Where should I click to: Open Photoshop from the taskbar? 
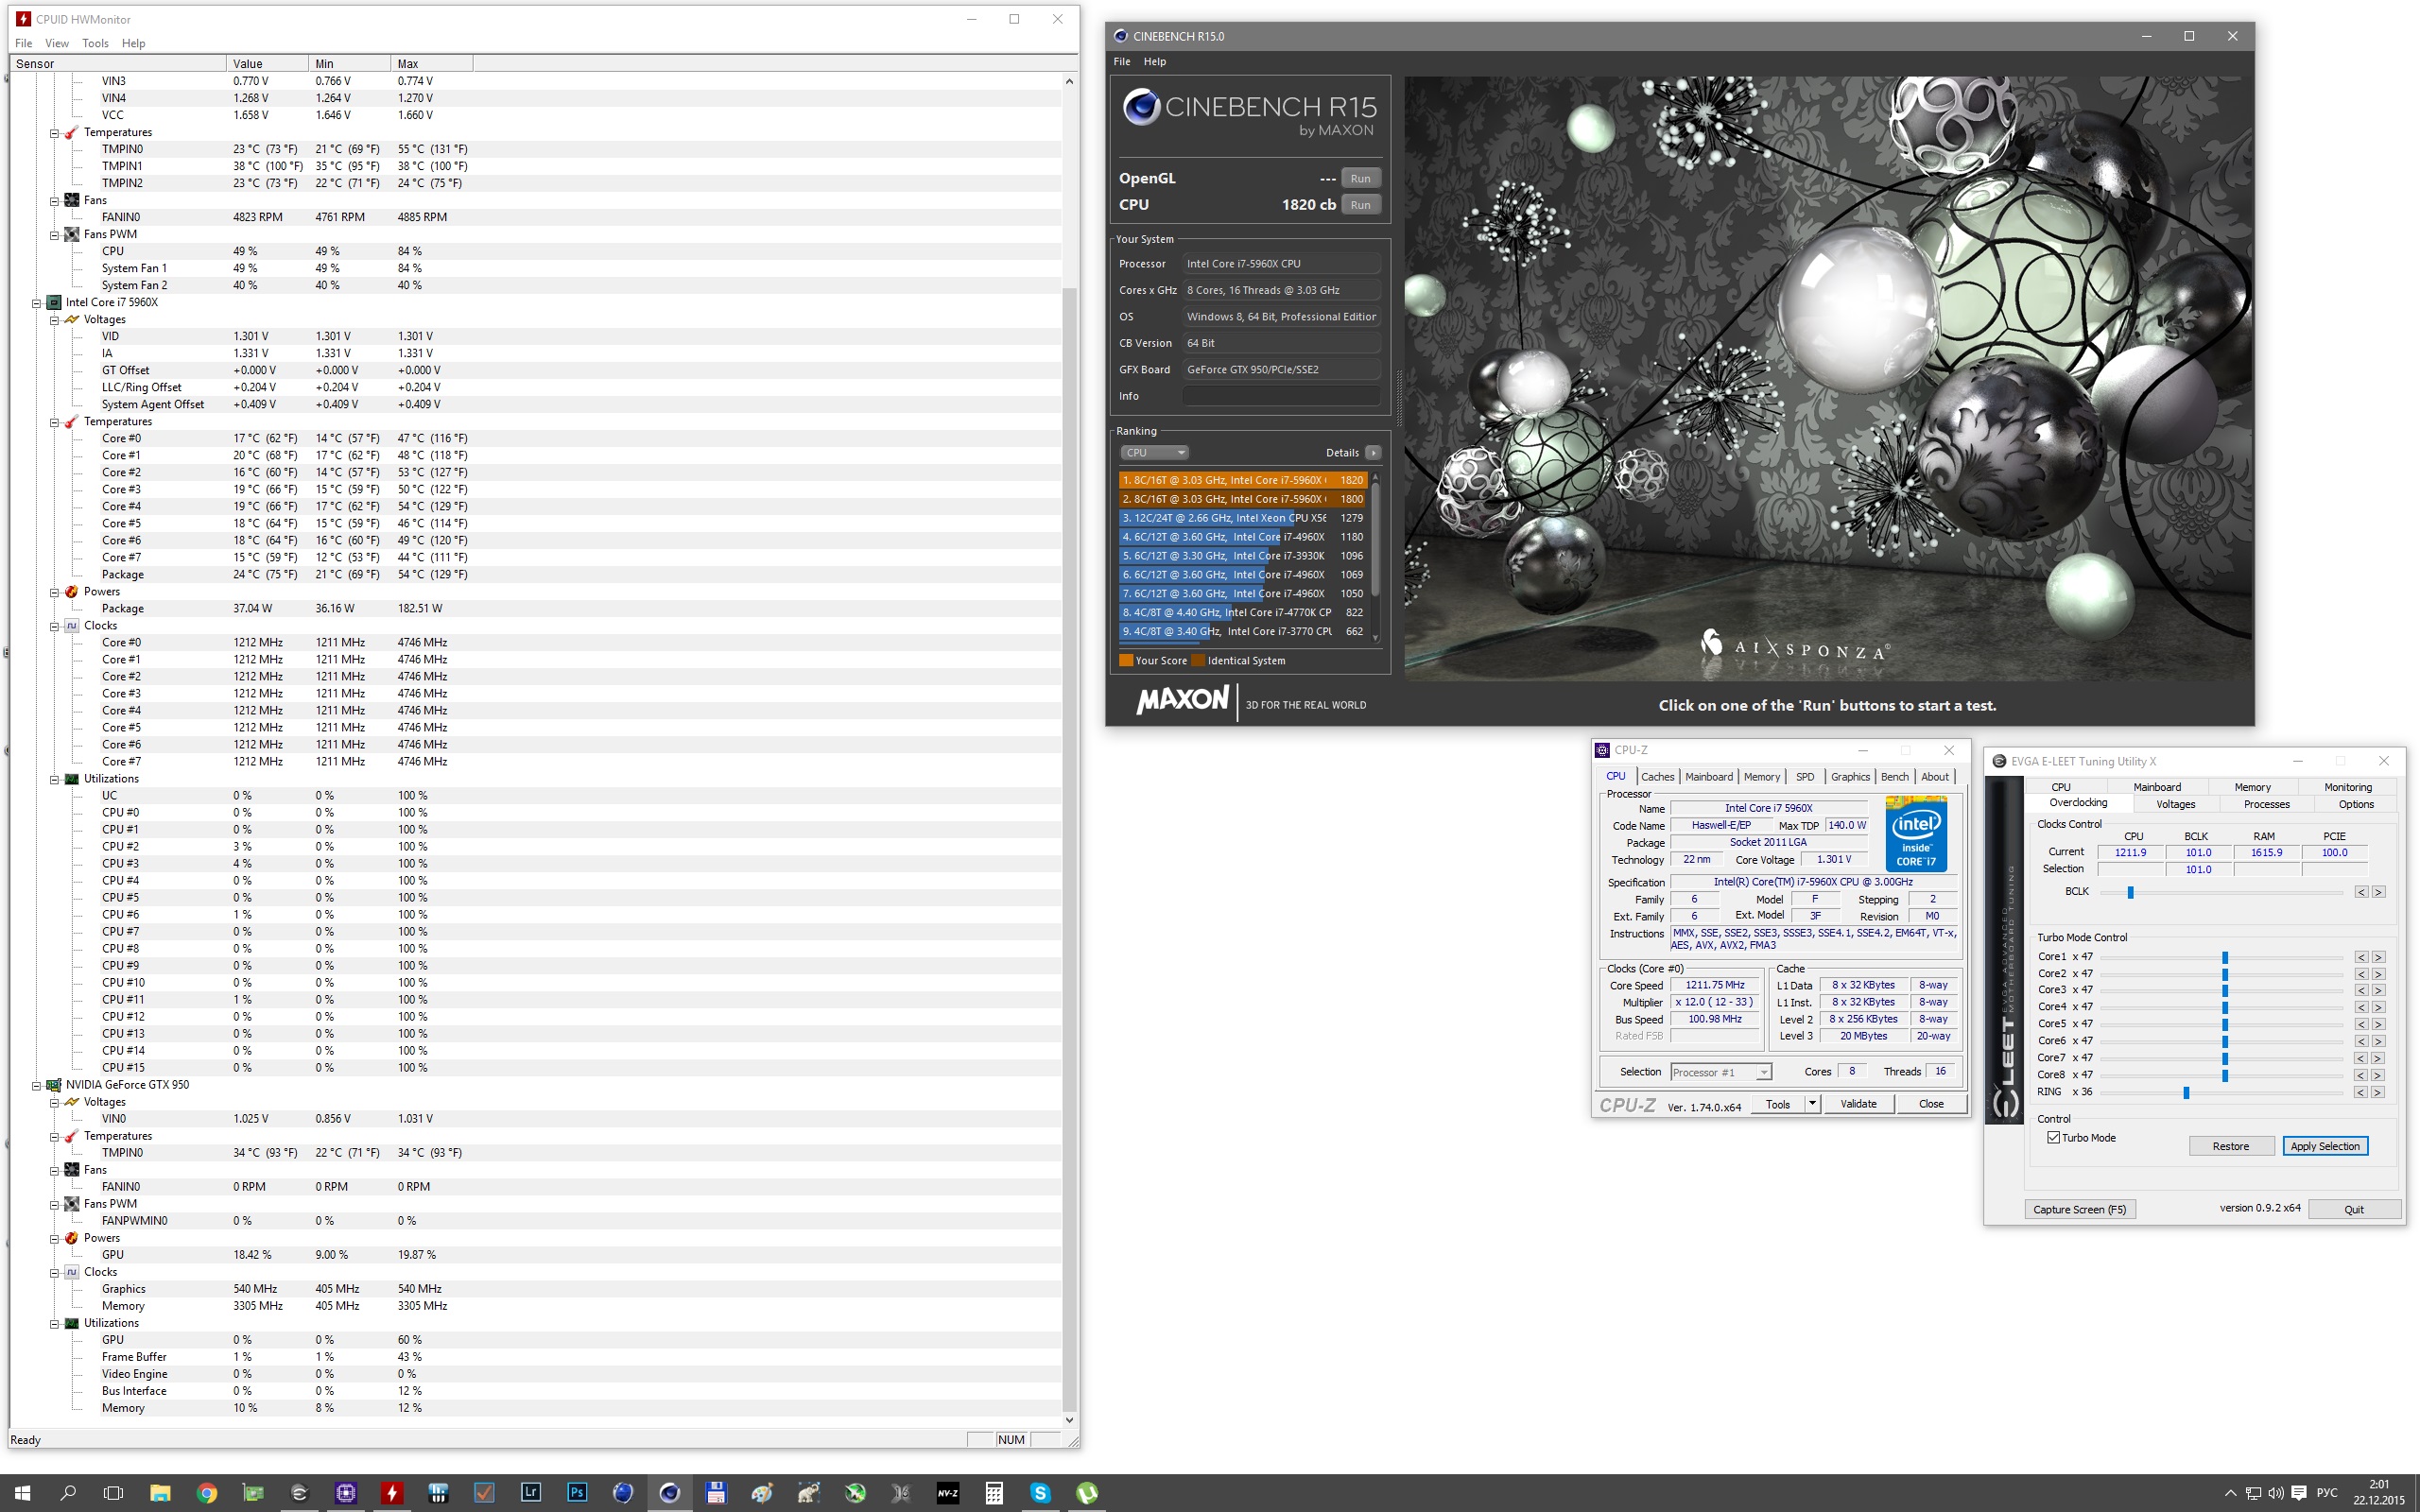pyautogui.click(x=577, y=1493)
